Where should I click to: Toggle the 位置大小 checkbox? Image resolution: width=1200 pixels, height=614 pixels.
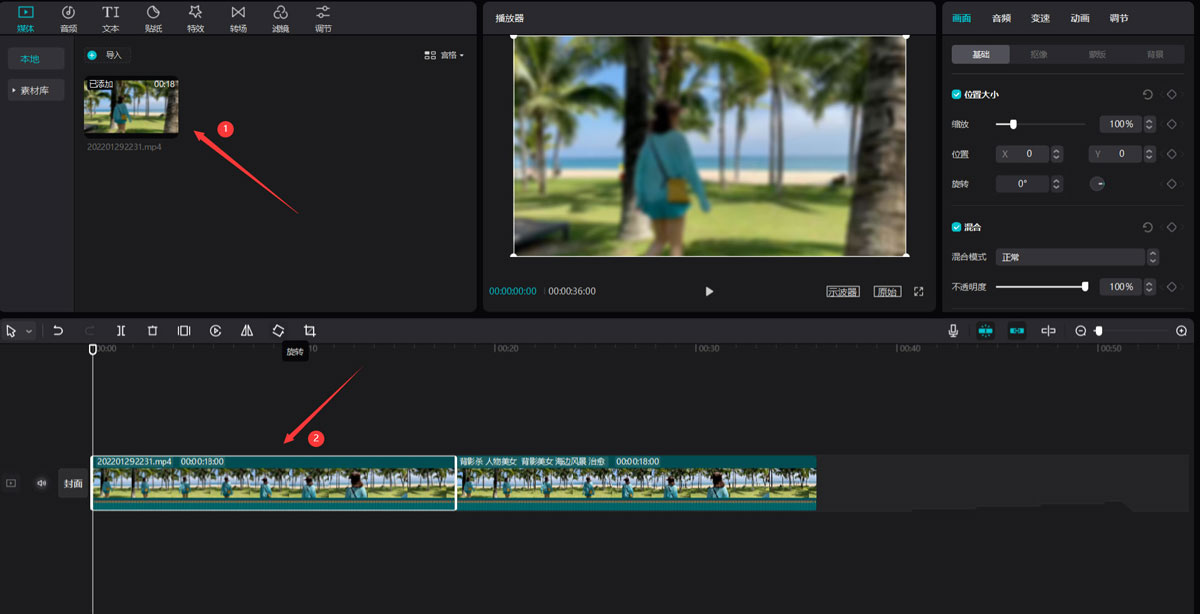[x=956, y=94]
